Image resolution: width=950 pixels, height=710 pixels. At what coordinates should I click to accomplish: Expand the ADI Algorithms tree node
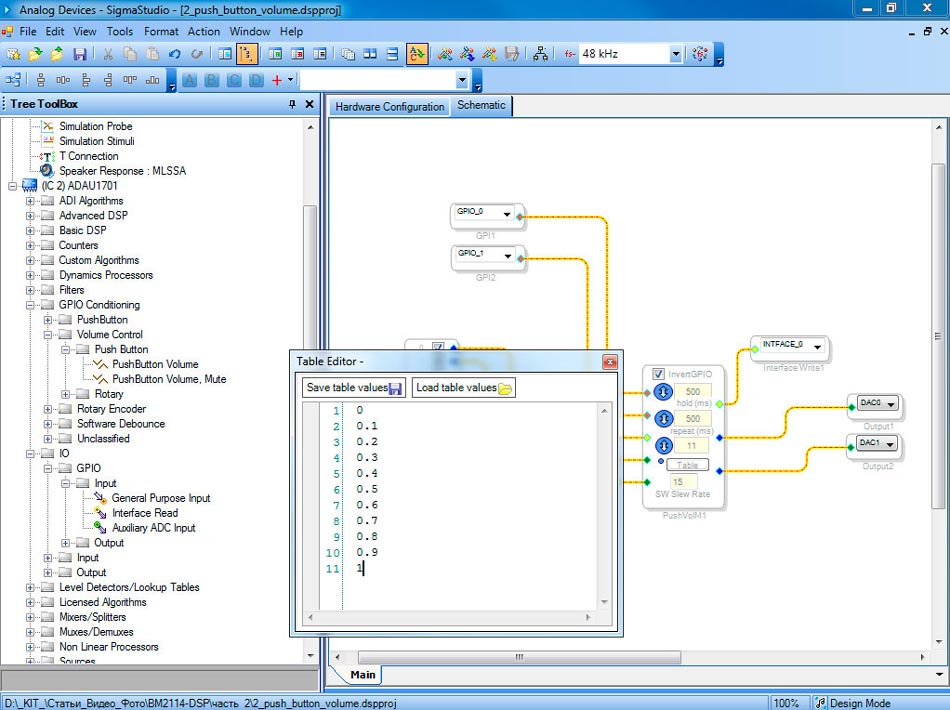tap(30, 201)
